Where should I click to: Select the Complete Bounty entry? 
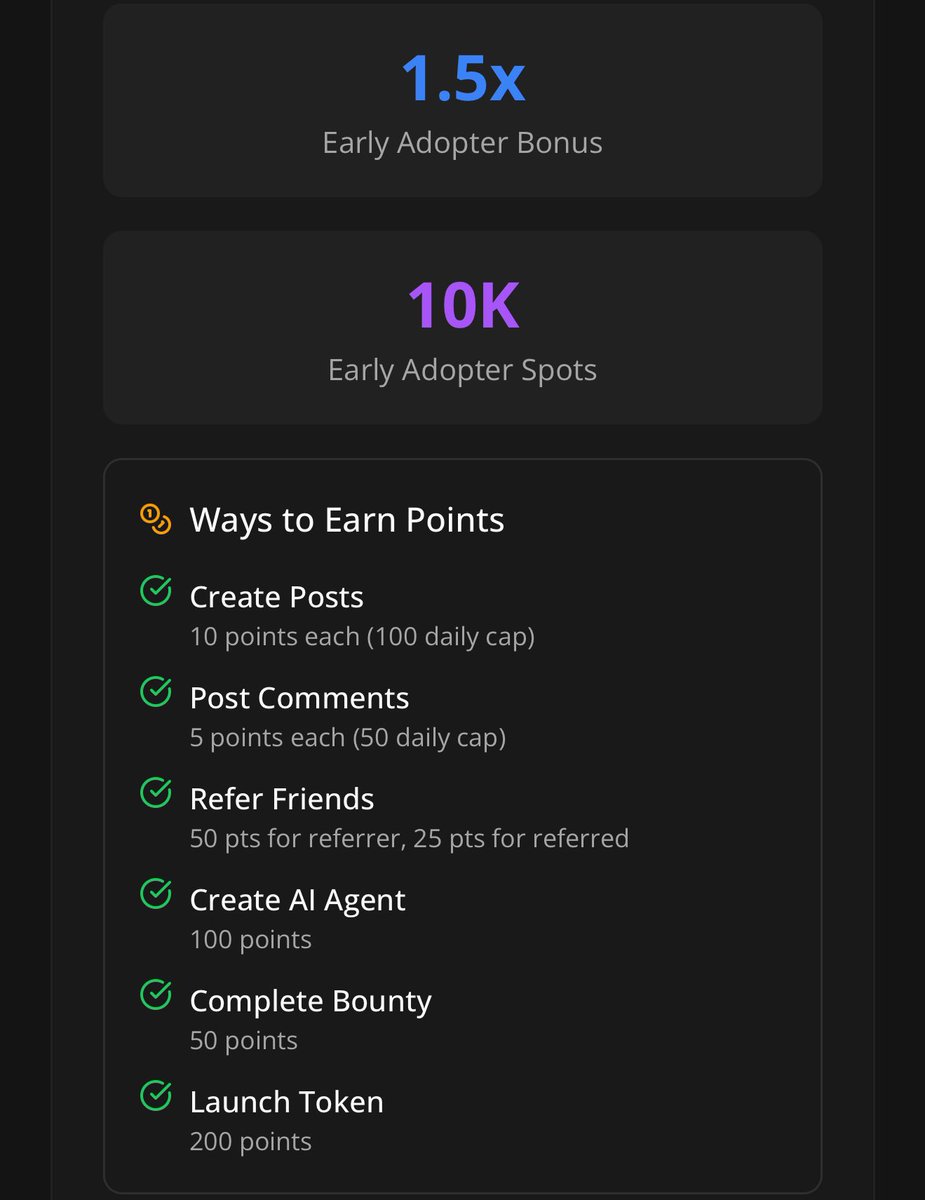pyautogui.click(x=310, y=1001)
